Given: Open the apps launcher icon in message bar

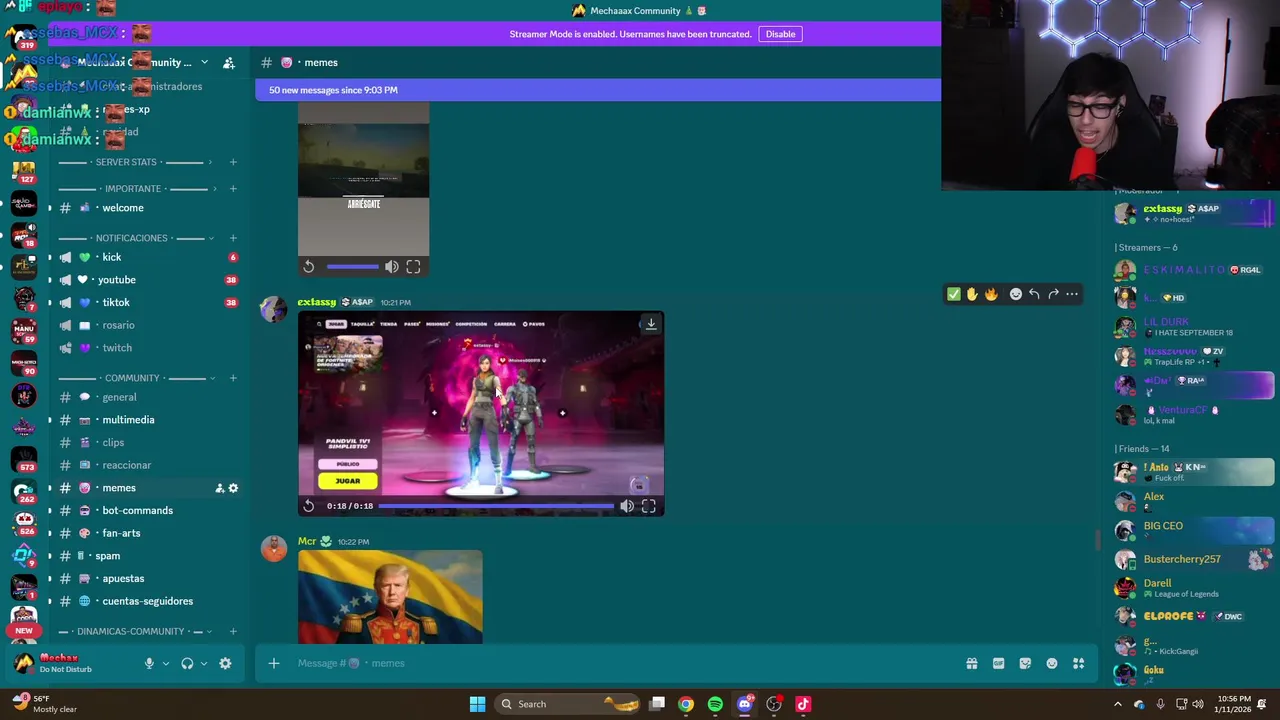Looking at the screenshot, I should pos(1079,663).
